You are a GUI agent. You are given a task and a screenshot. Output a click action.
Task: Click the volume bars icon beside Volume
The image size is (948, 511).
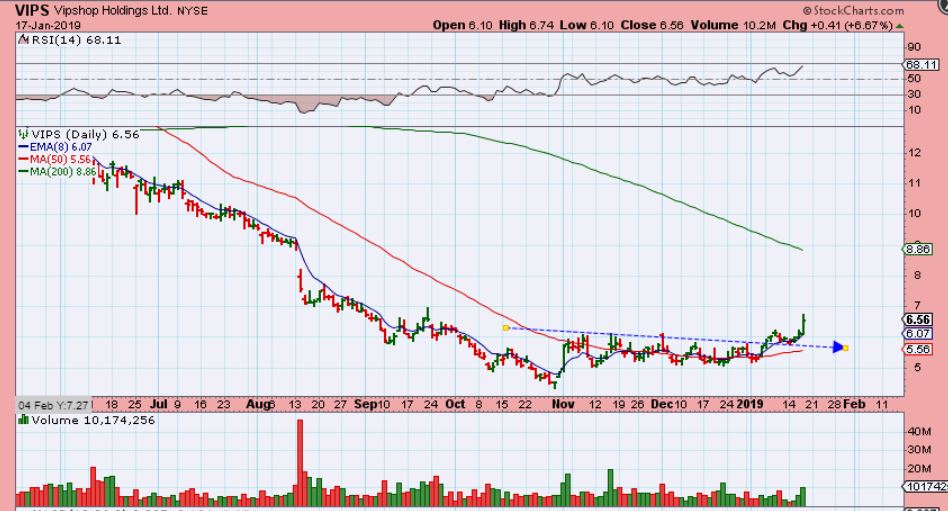tap(24, 420)
